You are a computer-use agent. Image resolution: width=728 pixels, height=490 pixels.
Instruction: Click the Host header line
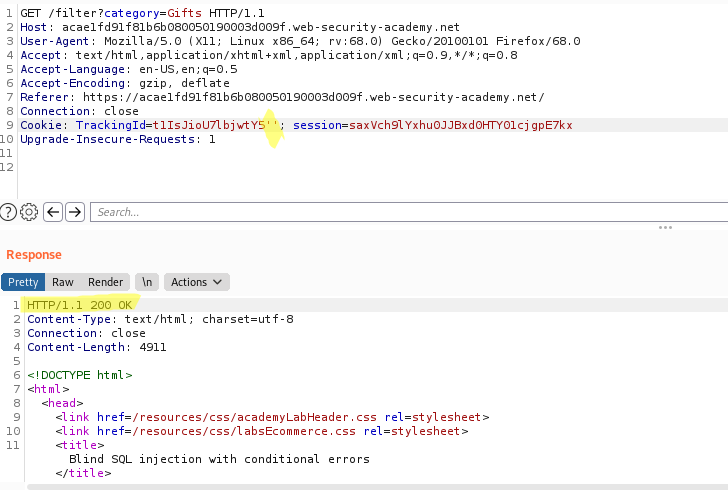click(x=240, y=27)
